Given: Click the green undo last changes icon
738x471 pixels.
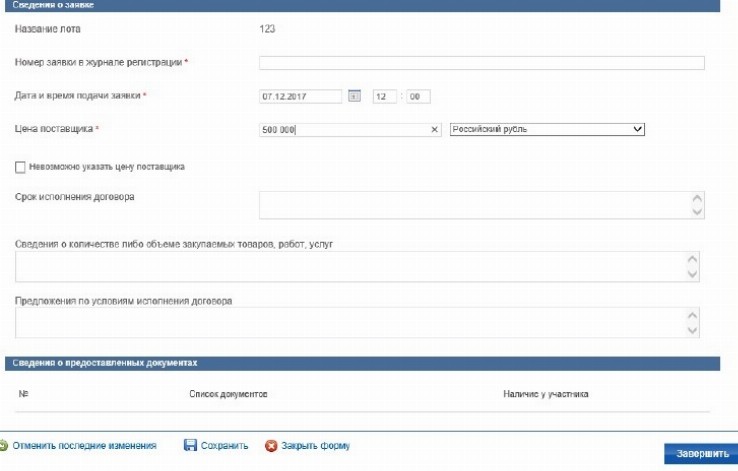Looking at the screenshot, I should pyautogui.click(x=4, y=445).
